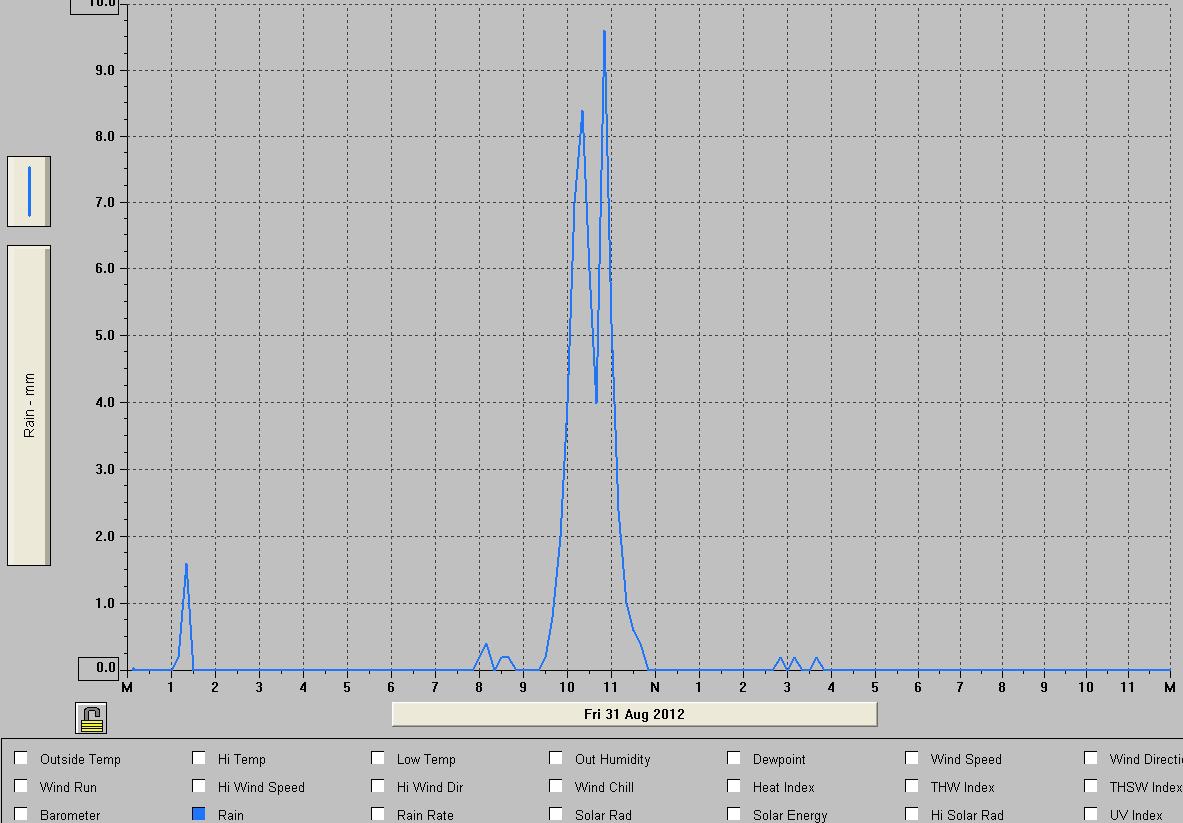Enable the Hi Solar Rad checkbox
The image size is (1183, 823).
(x=912, y=814)
